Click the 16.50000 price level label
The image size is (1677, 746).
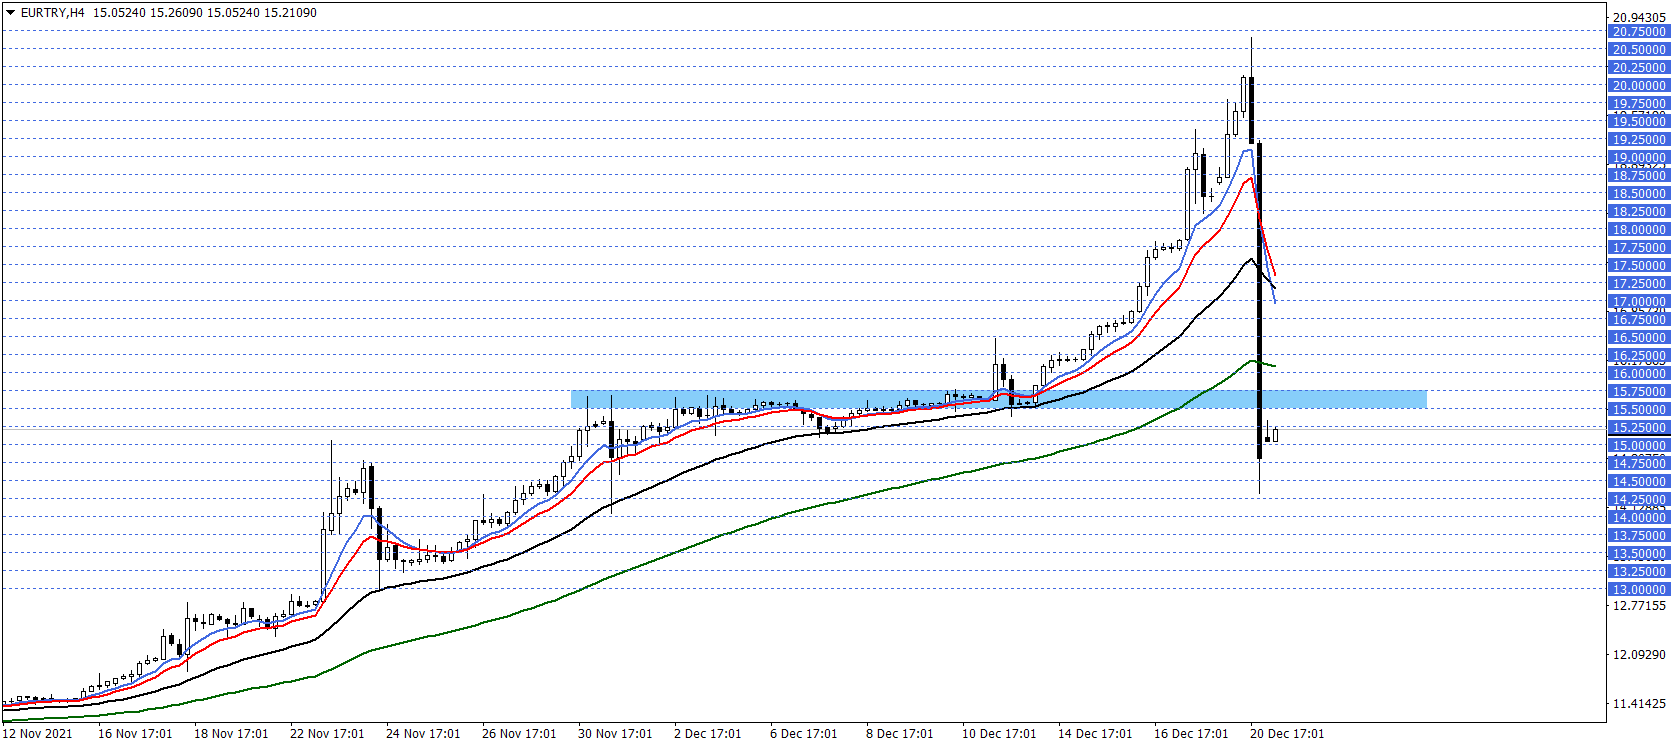click(x=1638, y=338)
